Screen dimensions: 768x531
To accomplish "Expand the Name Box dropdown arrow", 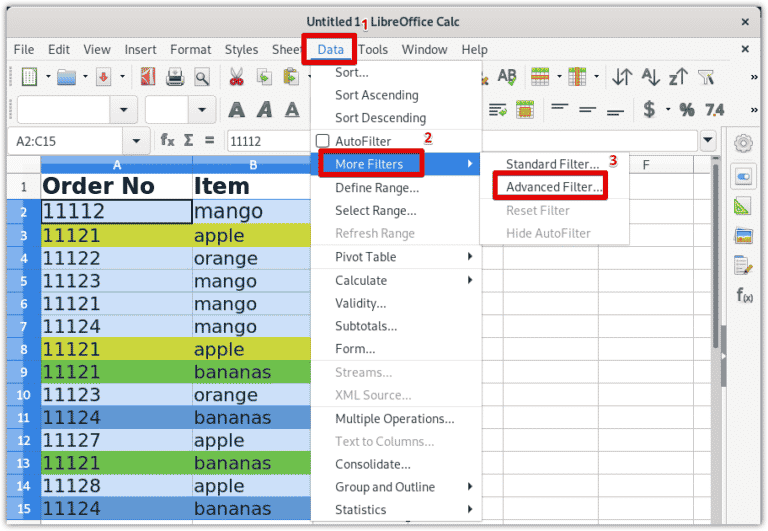I will (x=136, y=142).
